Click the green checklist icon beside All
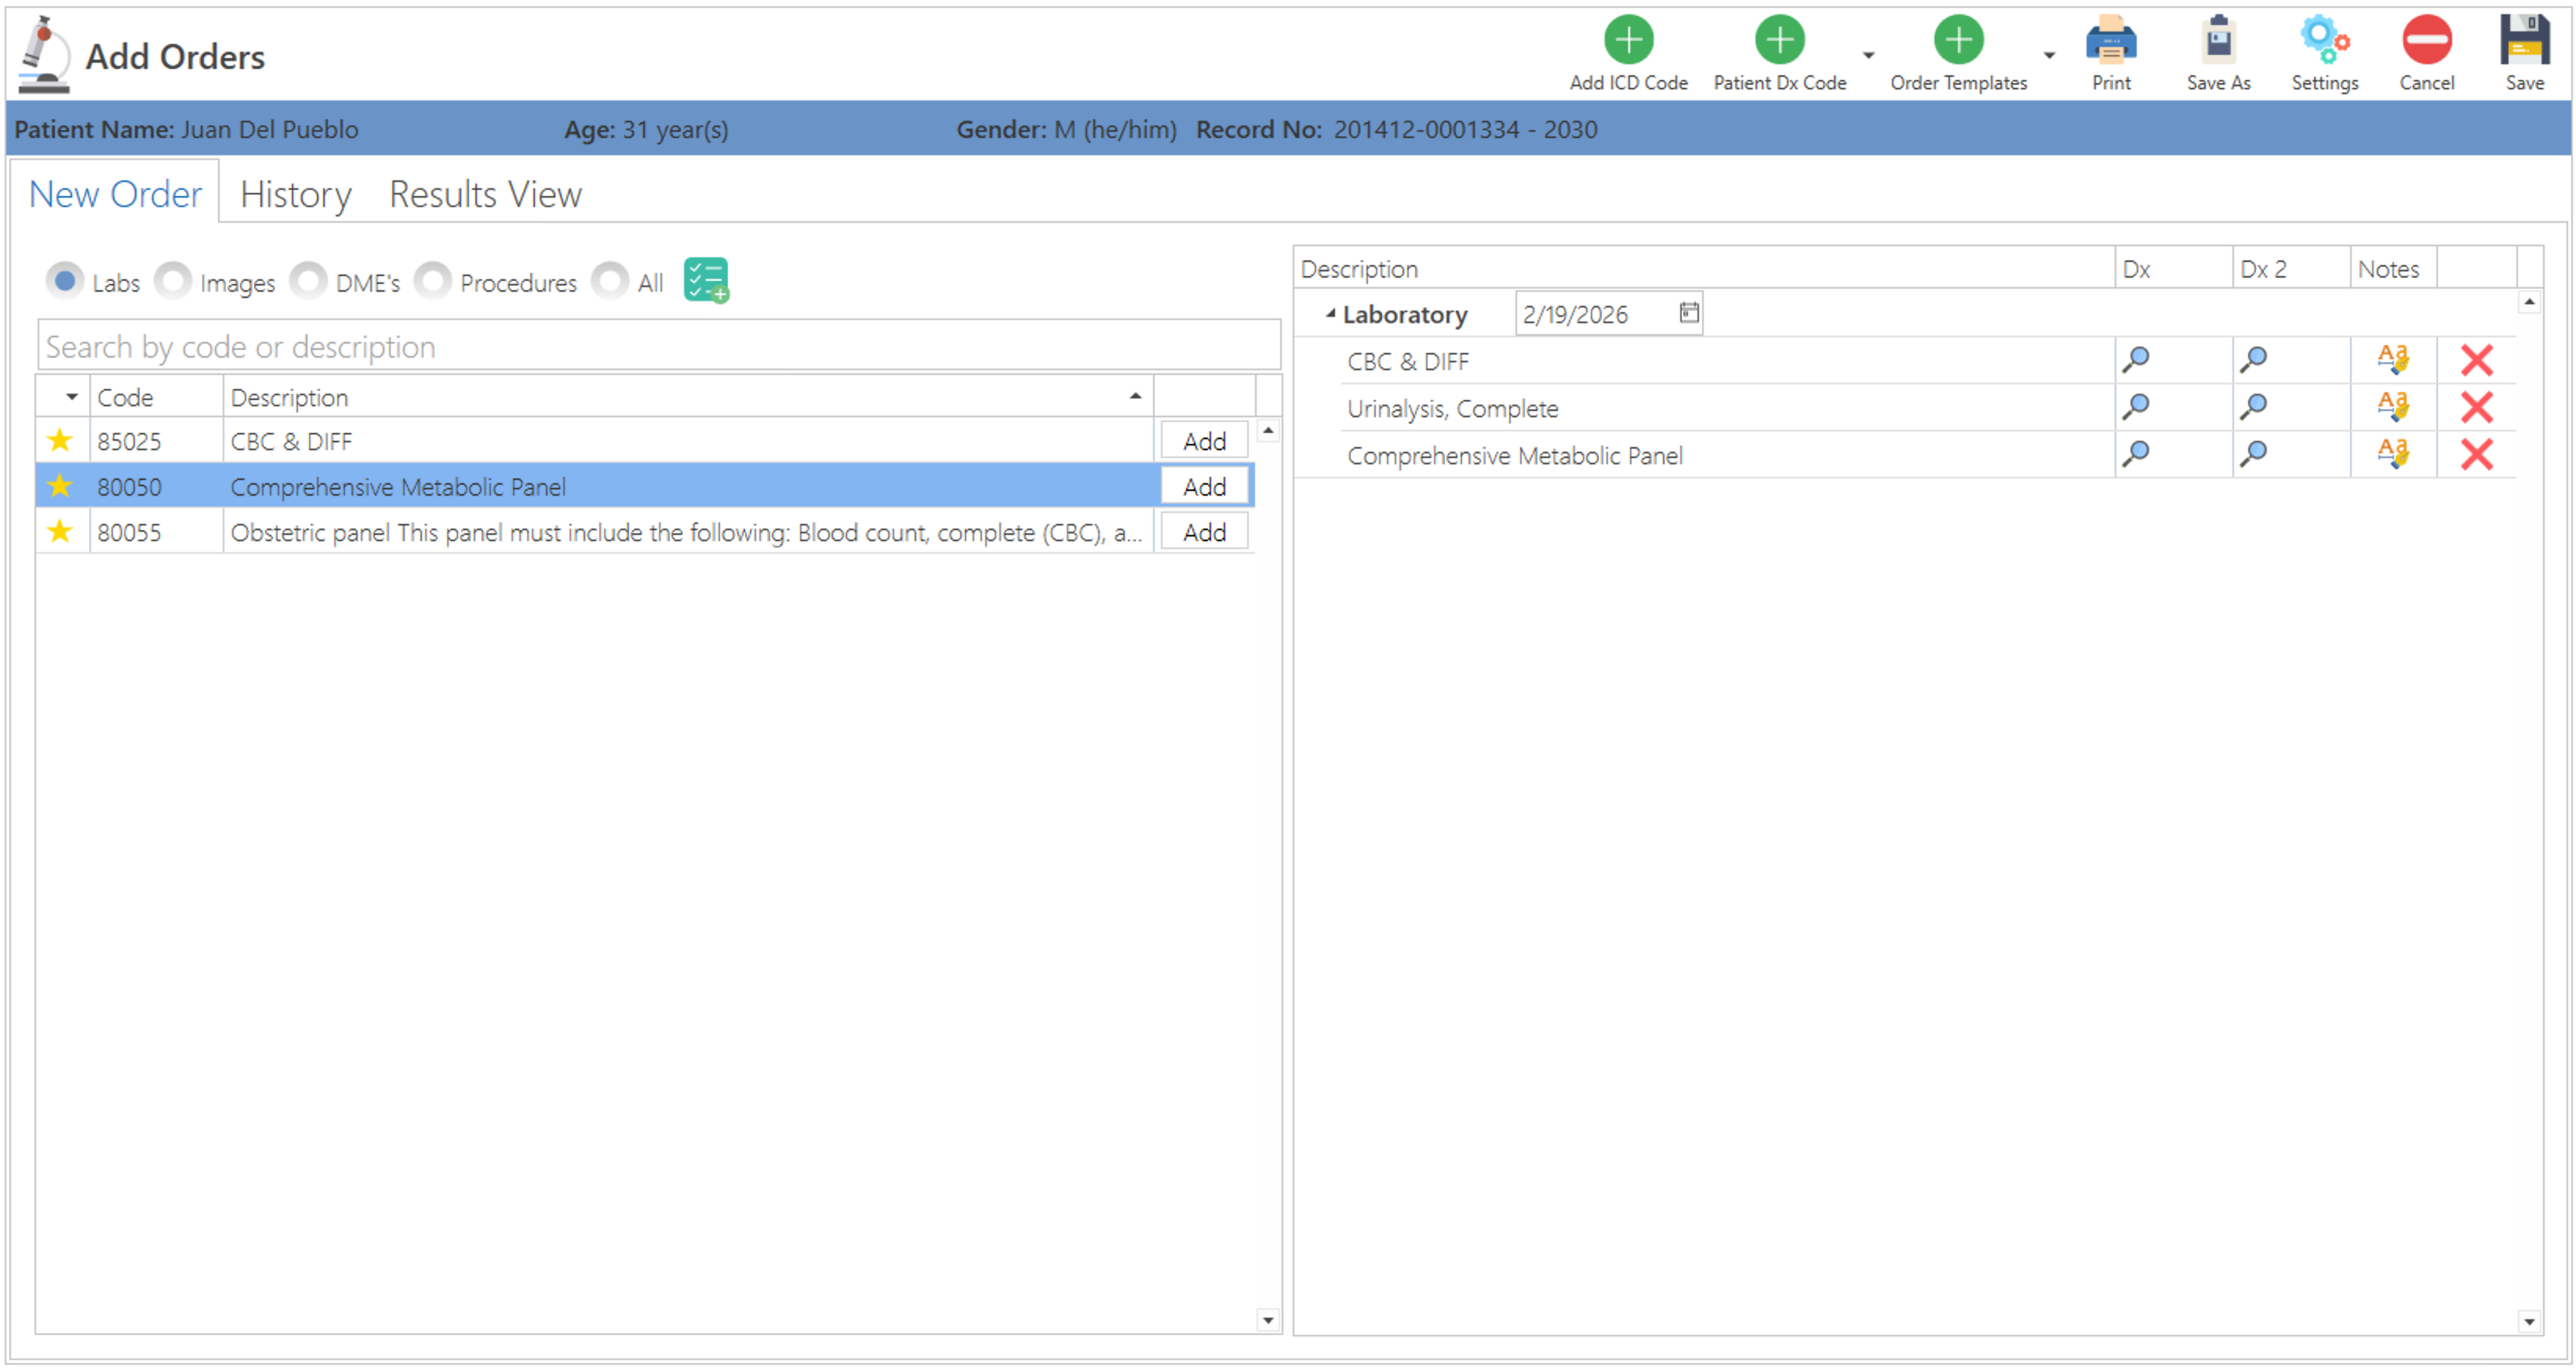Image resolution: width=2576 pixels, height=1371 pixels. (x=706, y=280)
